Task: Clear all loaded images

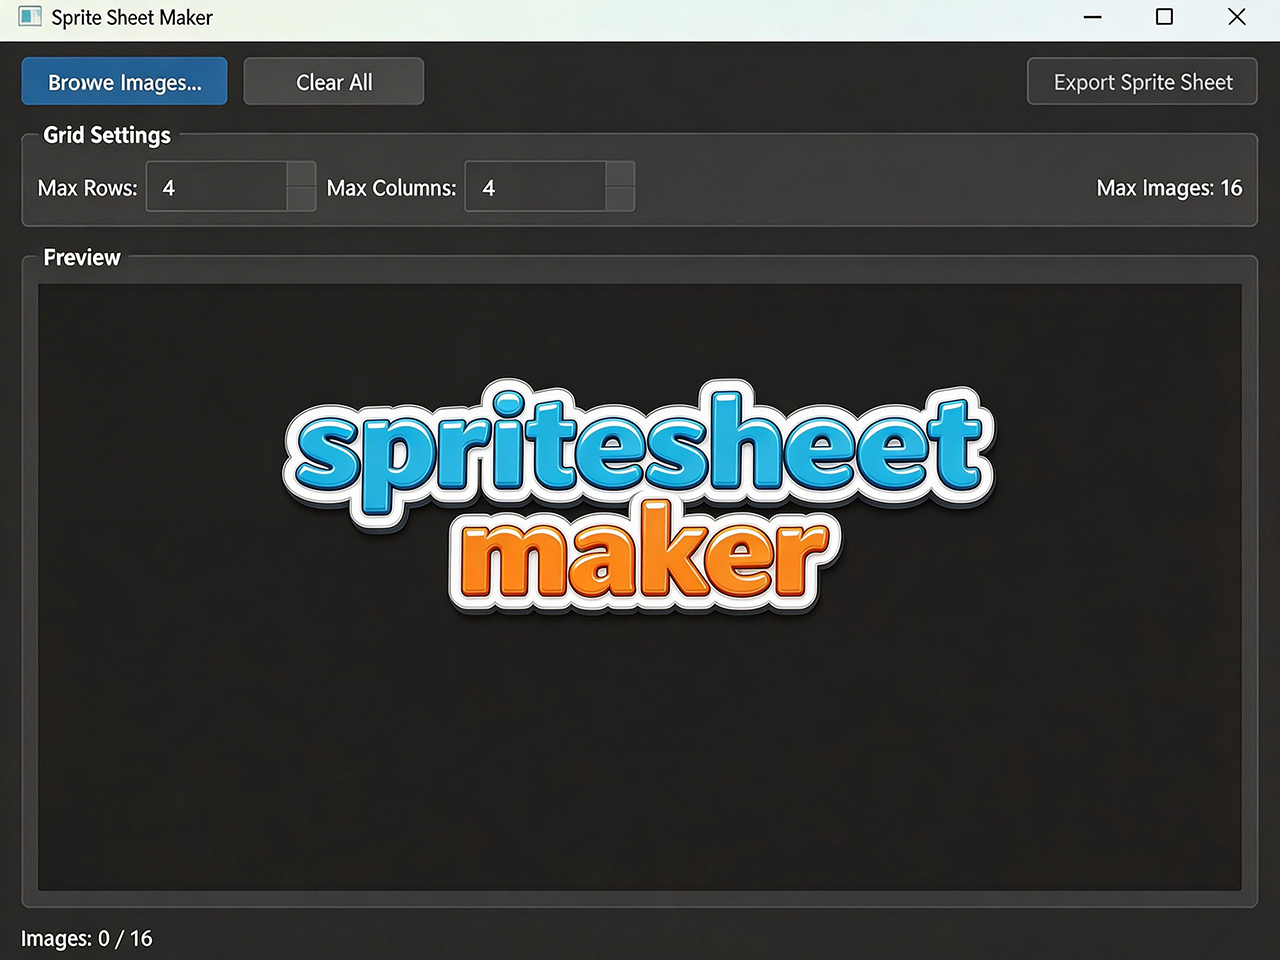Action: click(334, 82)
